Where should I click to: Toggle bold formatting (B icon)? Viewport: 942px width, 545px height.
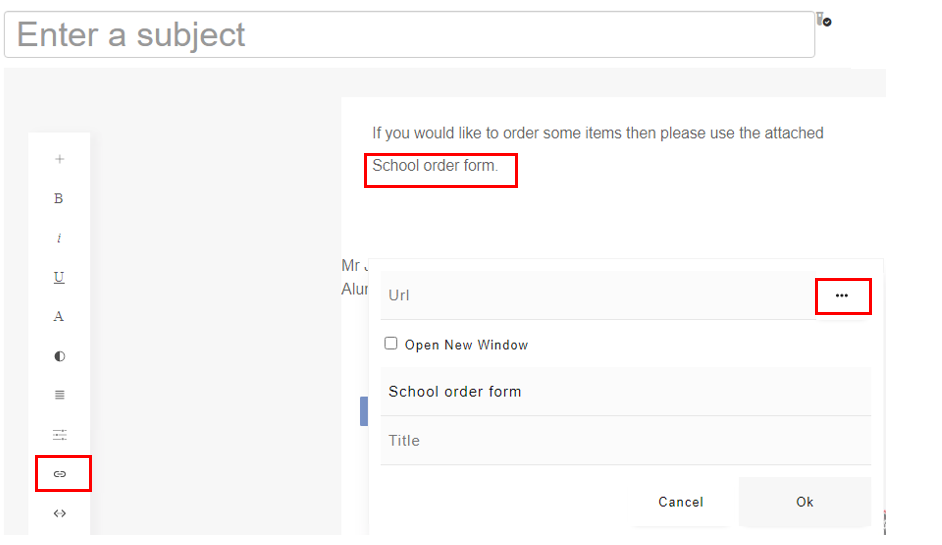(59, 199)
